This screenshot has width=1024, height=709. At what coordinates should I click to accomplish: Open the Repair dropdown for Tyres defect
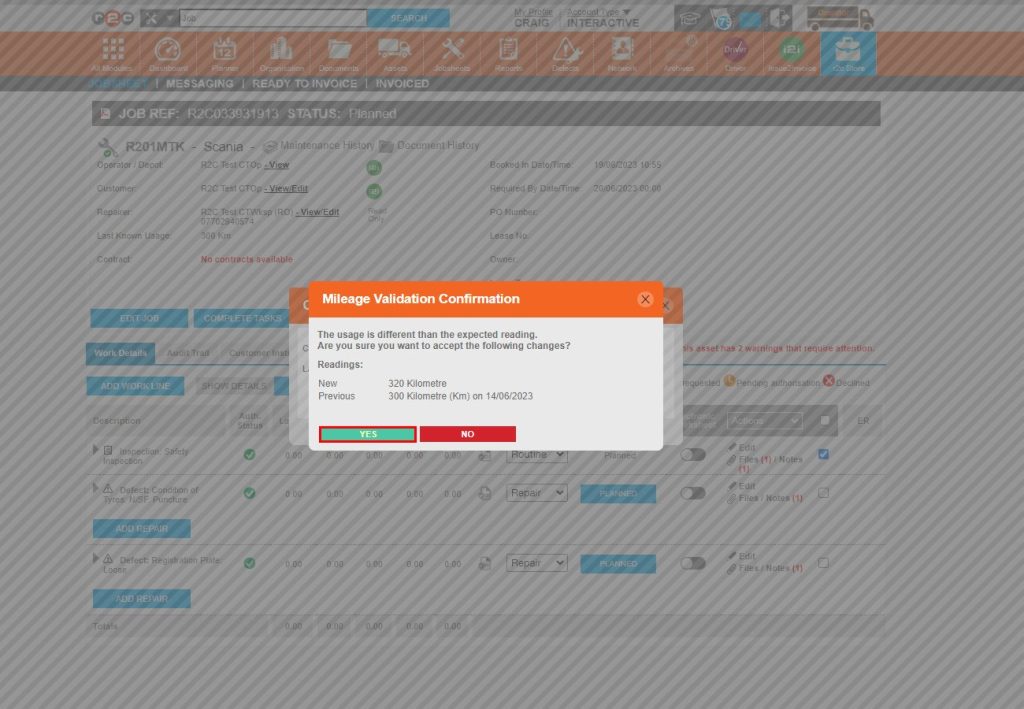point(536,492)
